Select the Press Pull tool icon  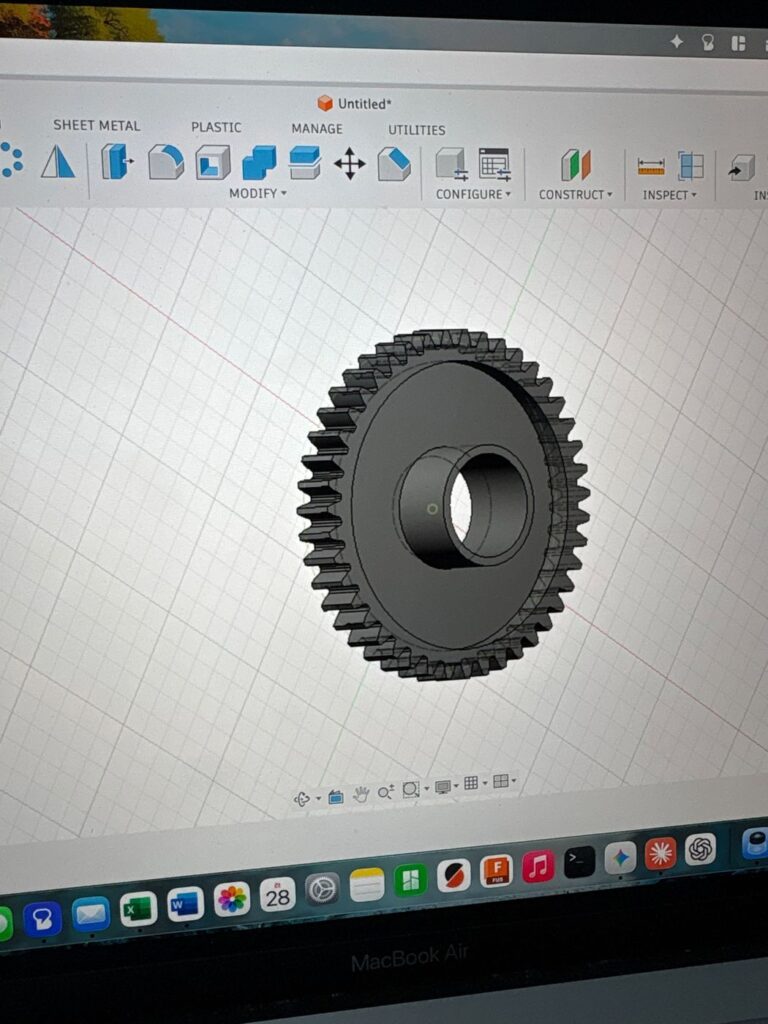click(118, 161)
